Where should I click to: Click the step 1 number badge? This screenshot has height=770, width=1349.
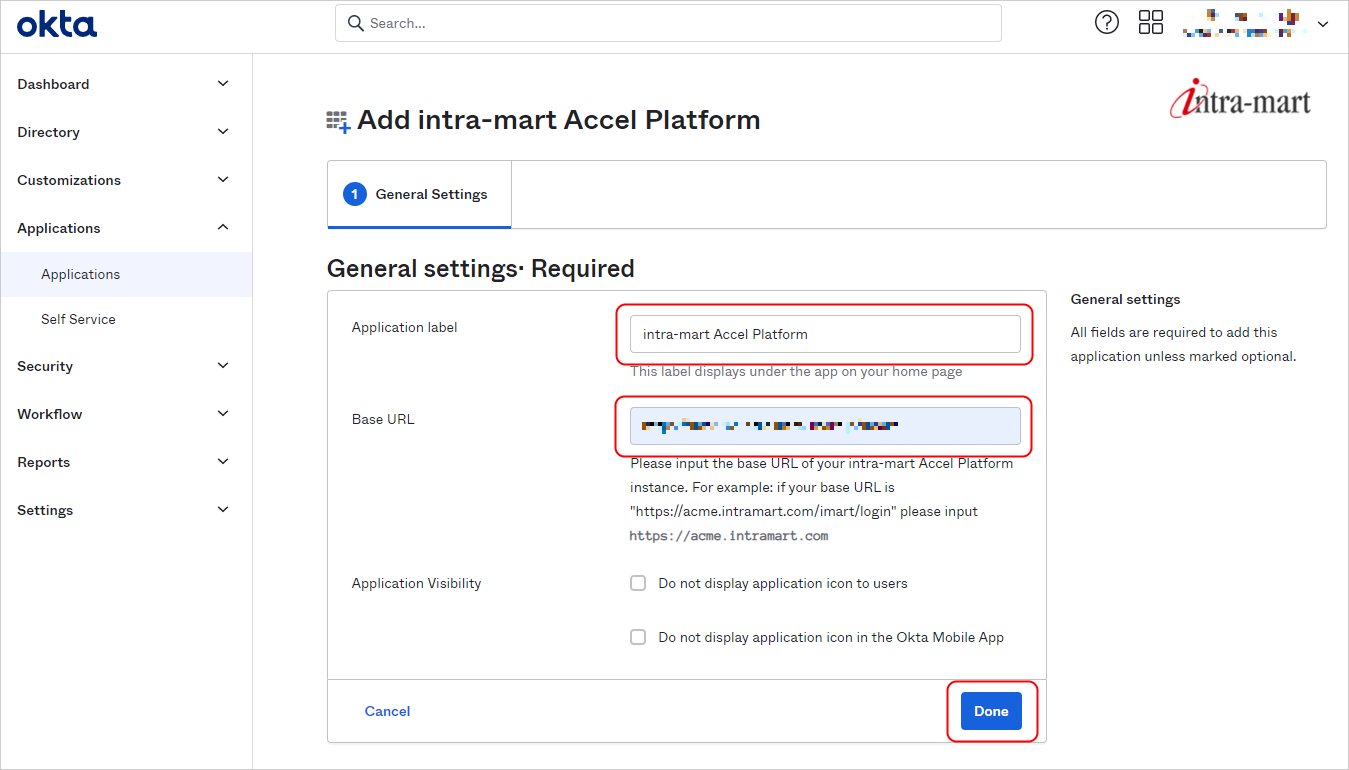click(x=354, y=194)
